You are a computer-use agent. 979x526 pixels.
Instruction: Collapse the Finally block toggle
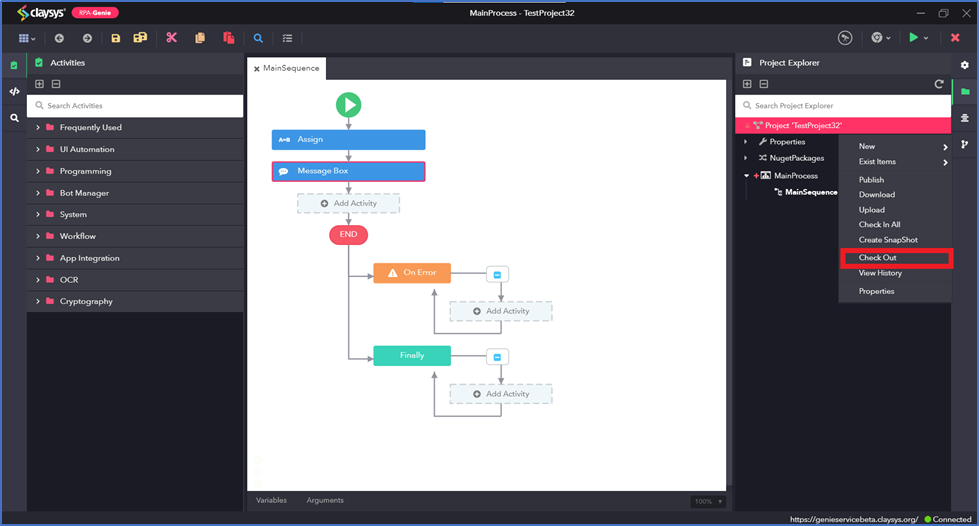pyautogui.click(x=498, y=357)
